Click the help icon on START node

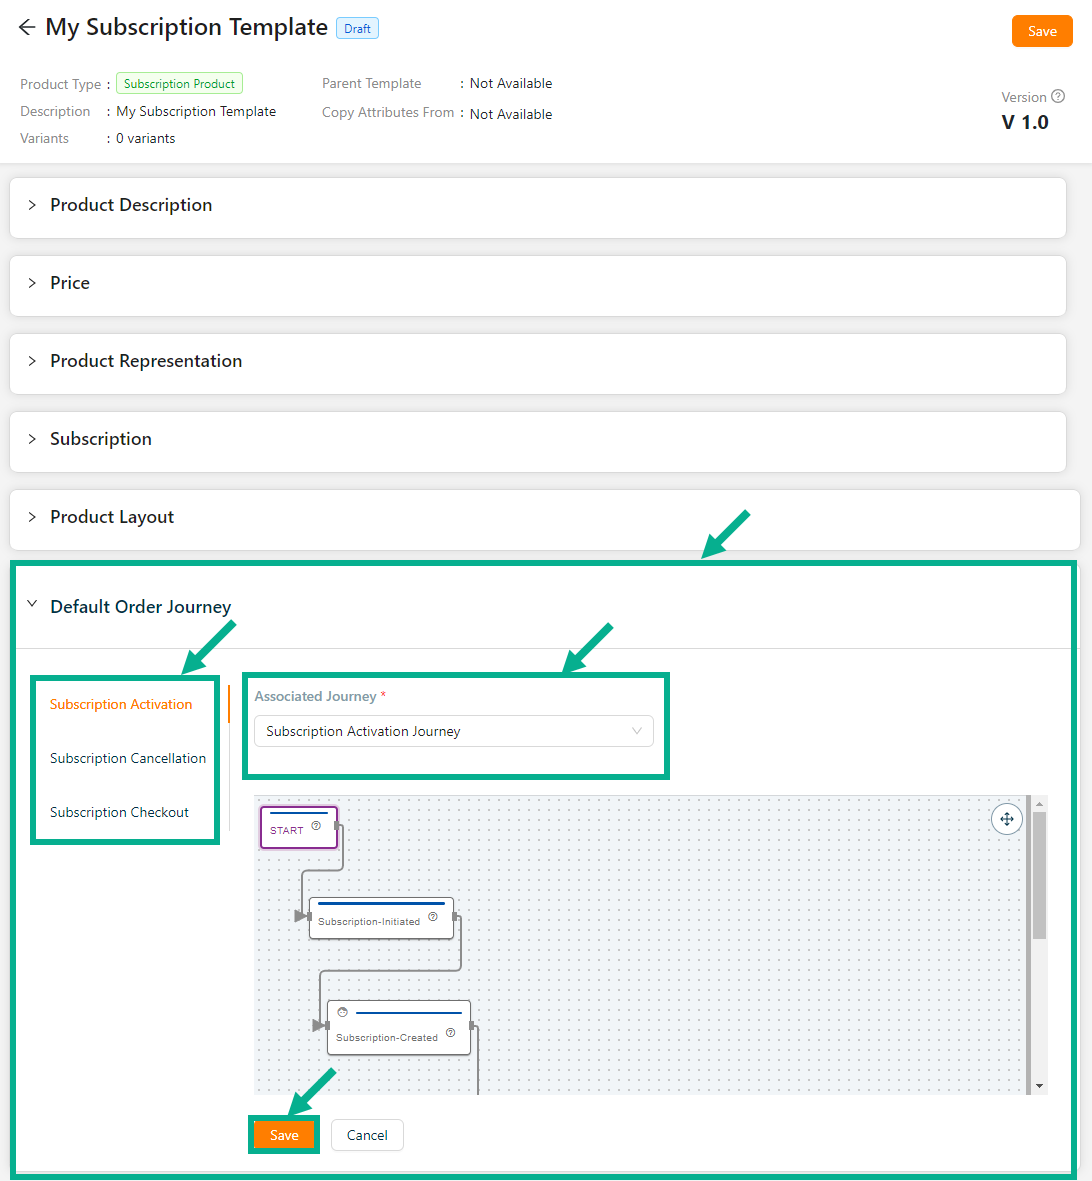click(x=316, y=826)
